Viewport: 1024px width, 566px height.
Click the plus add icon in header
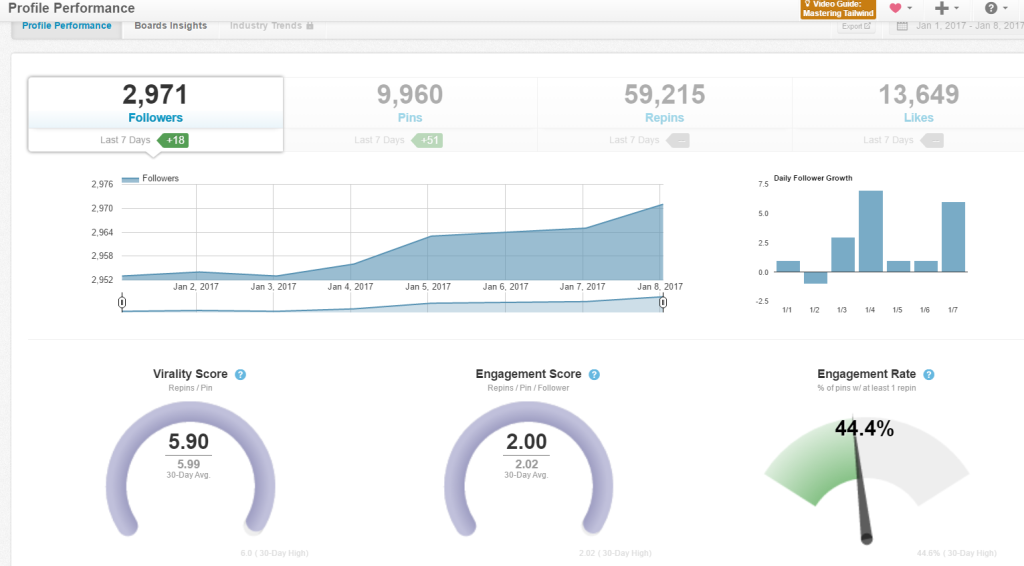point(941,8)
